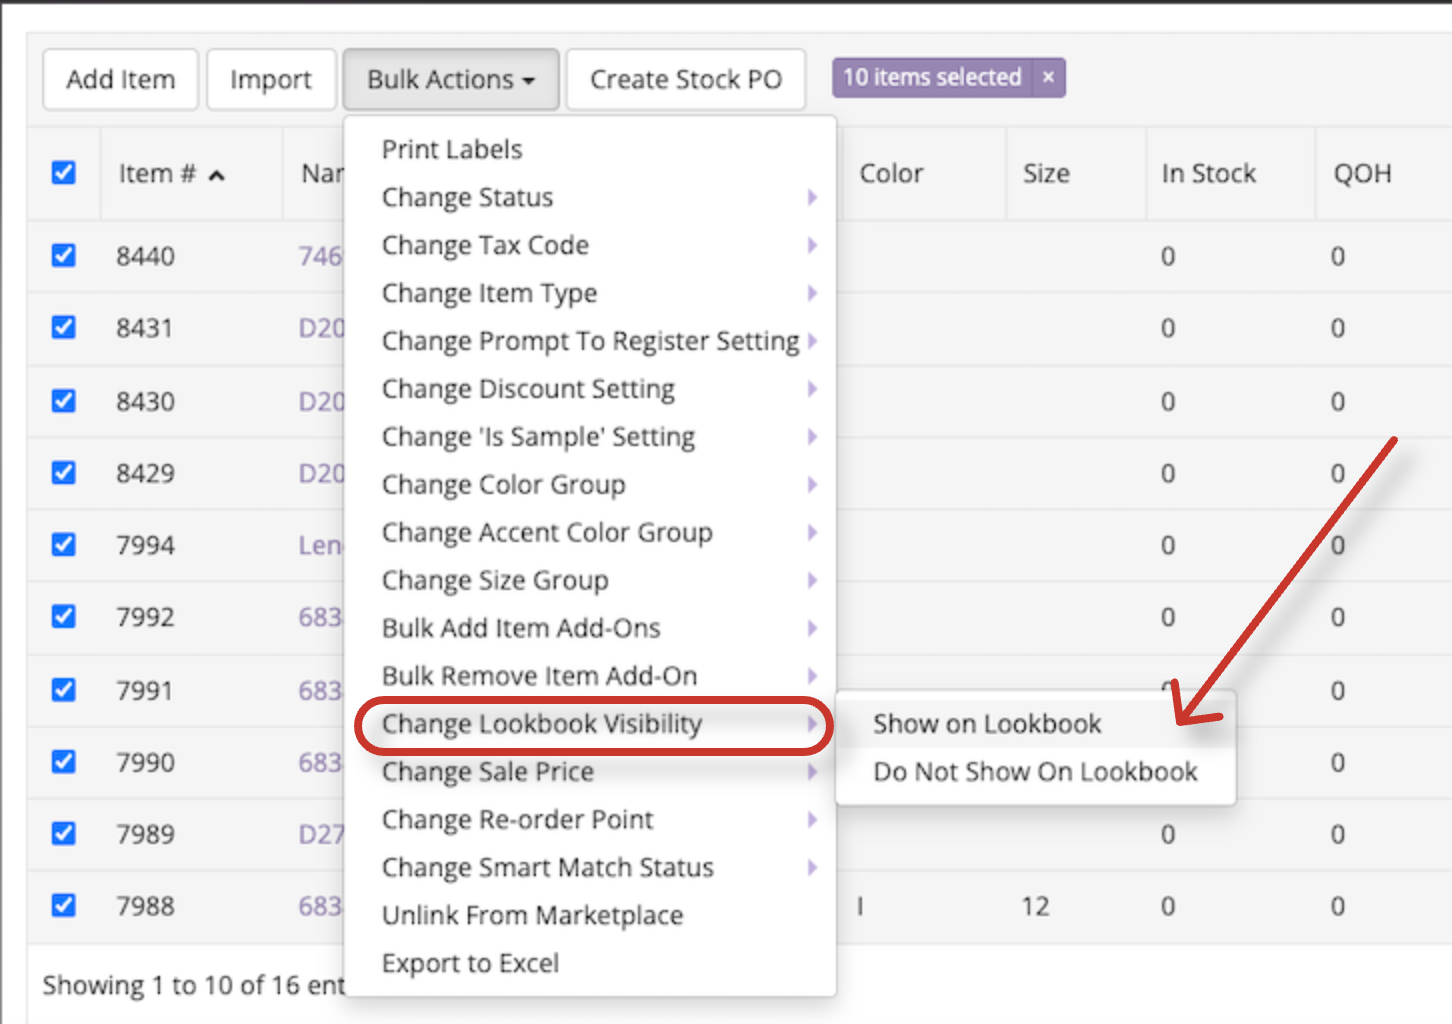This screenshot has width=1452, height=1024.
Task: Click the Print Labels menu entry
Action: point(451,148)
